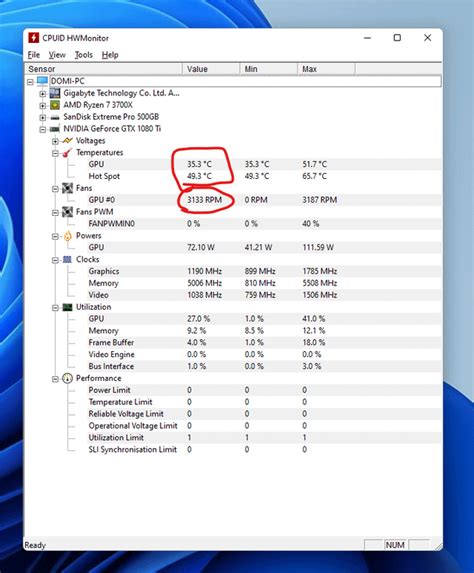Click the SanDisk Extreme Pro drive icon

55,117
